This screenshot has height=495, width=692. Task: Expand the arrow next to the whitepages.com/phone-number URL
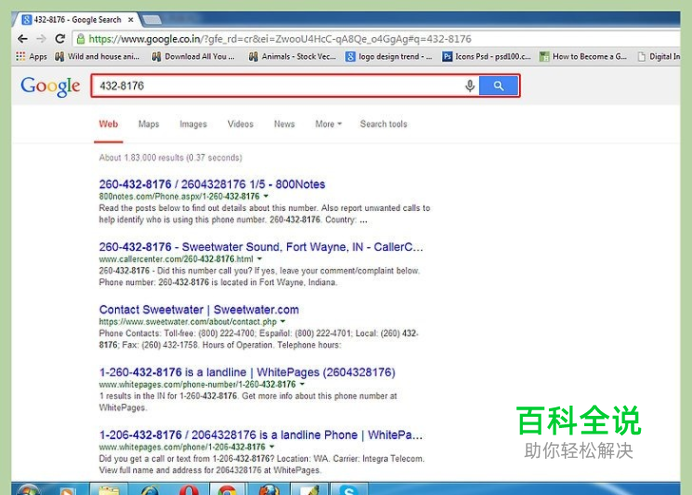point(302,384)
